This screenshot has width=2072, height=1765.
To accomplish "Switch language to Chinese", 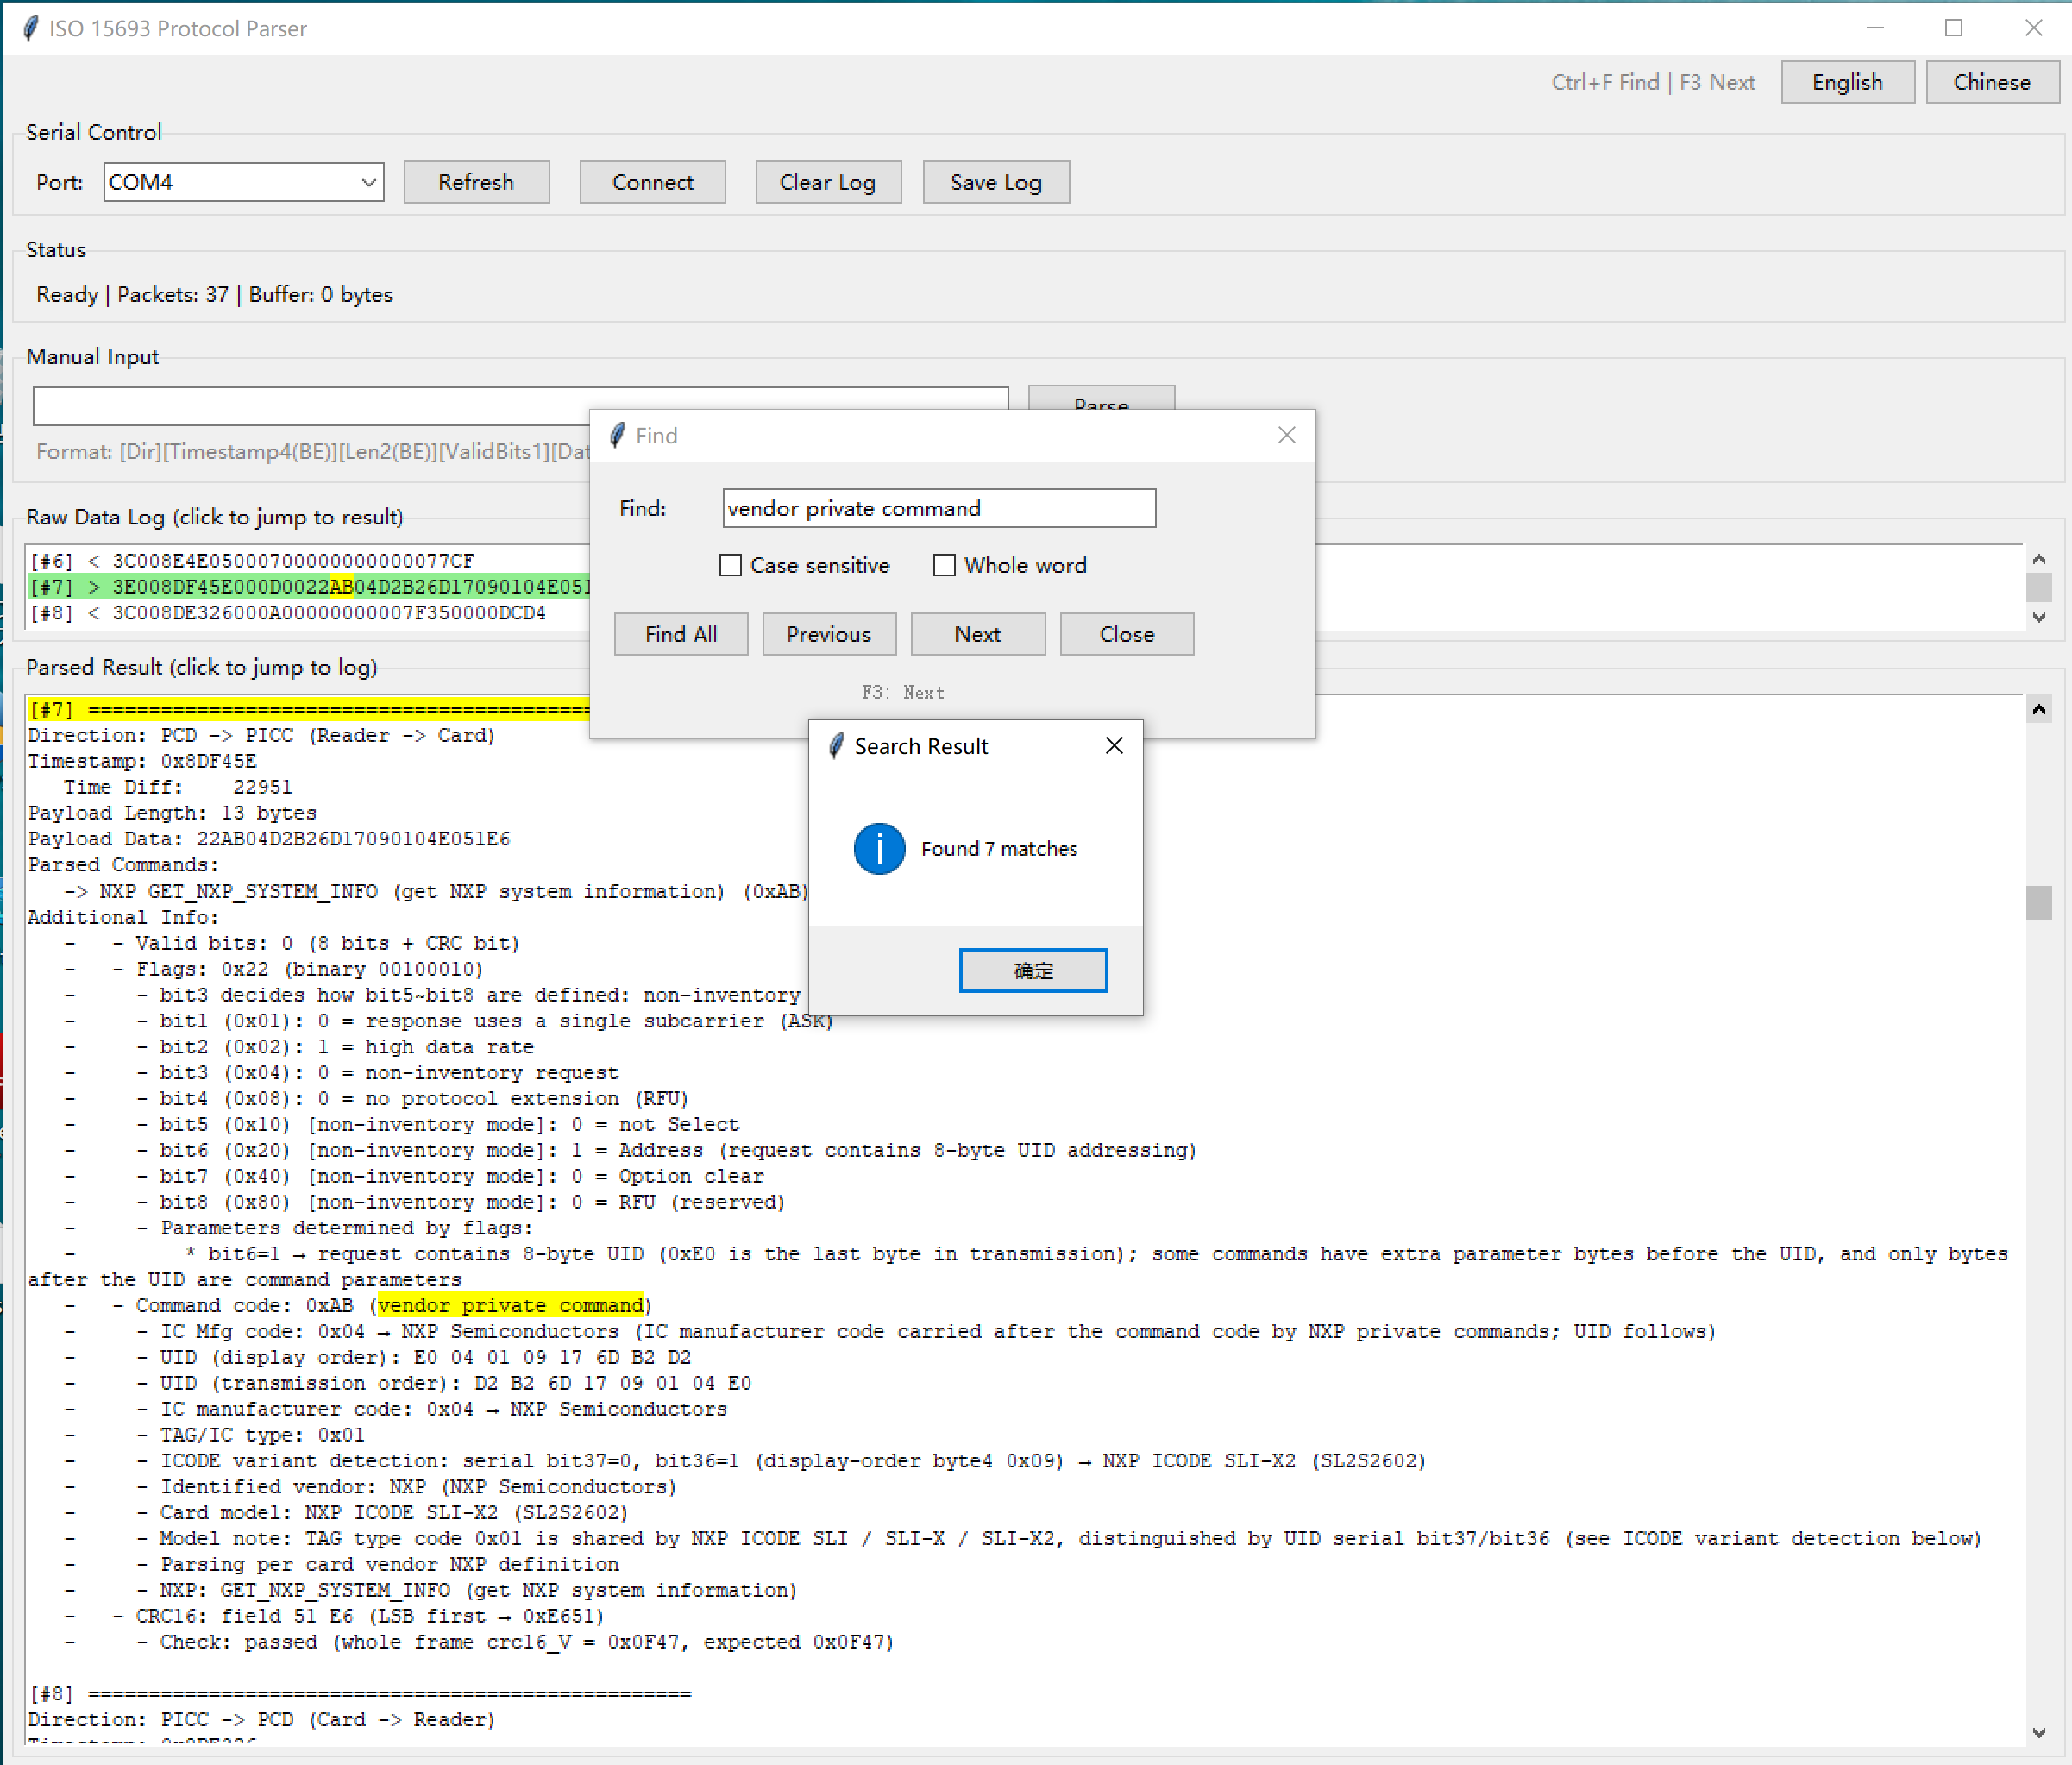I will pyautogui.click(x=1992, y=82).
